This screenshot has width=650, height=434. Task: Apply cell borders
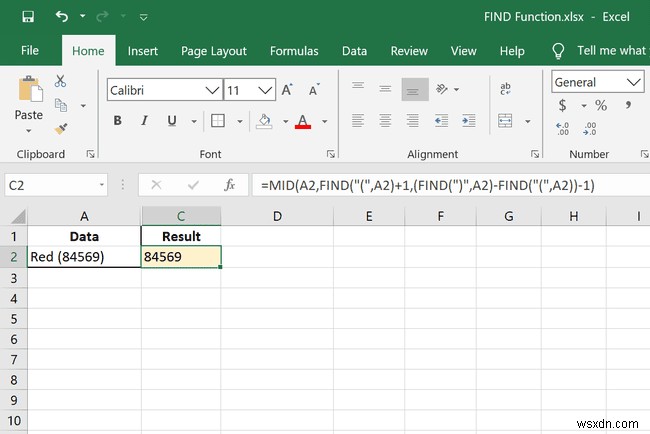click(218, 121)
